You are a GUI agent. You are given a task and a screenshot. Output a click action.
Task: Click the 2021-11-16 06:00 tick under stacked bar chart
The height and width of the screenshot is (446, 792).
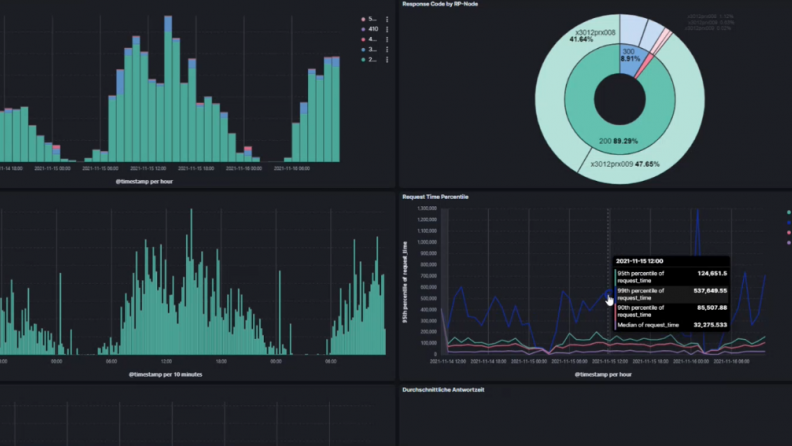pos(291,169)
